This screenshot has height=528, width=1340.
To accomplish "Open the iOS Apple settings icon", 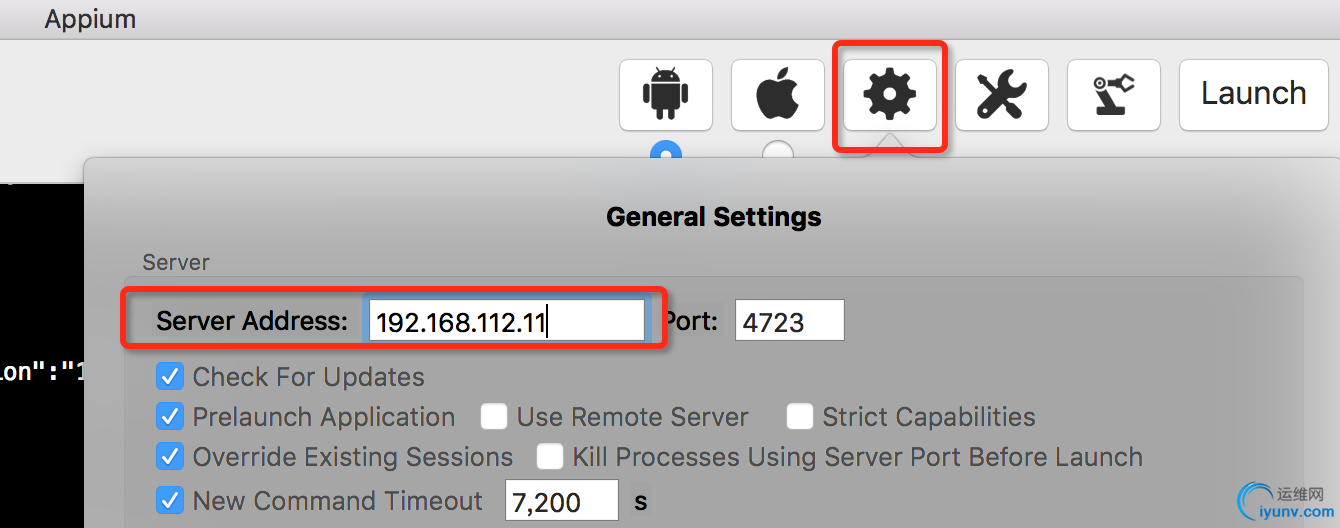I will pyautogui.click(x=777, y=95).
